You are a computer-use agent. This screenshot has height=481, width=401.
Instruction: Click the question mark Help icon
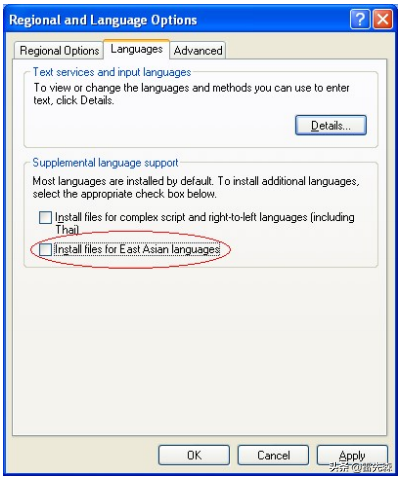coord(360,20)
